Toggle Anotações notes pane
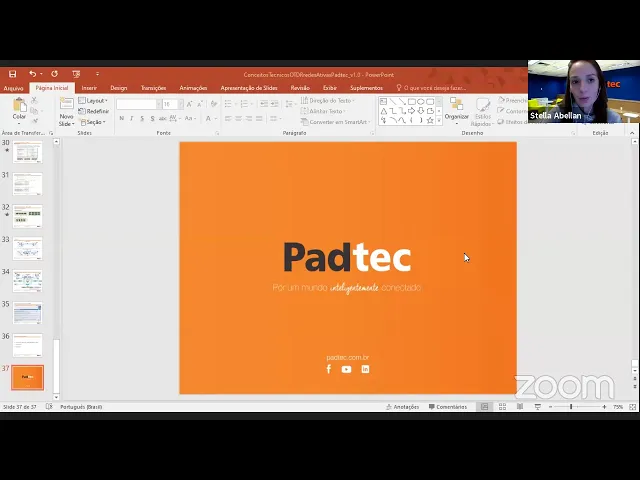This screenshot has height=480, width=640. click(402, 407)
